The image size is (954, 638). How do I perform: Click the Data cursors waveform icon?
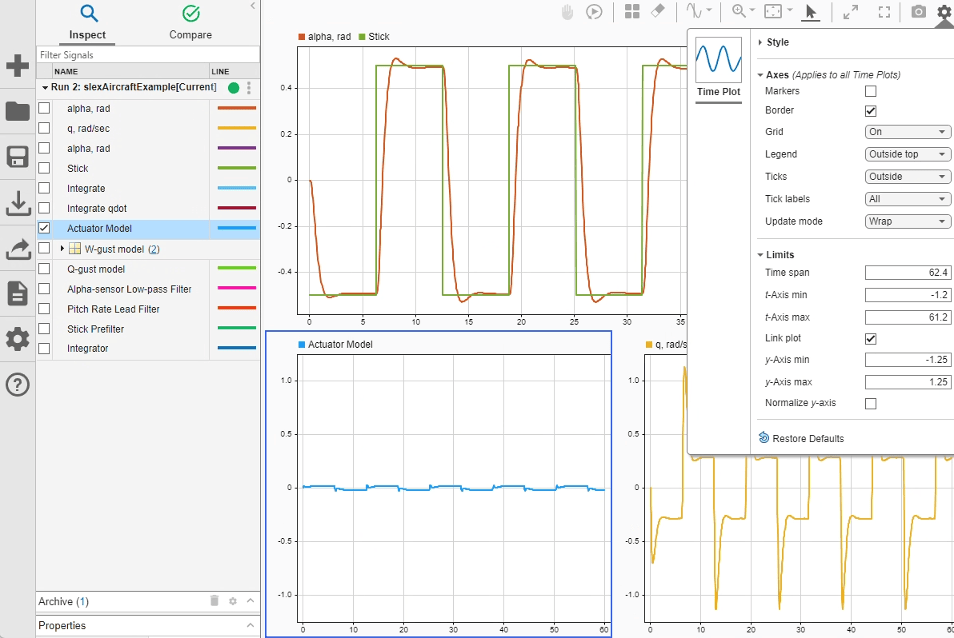(694, 11)
